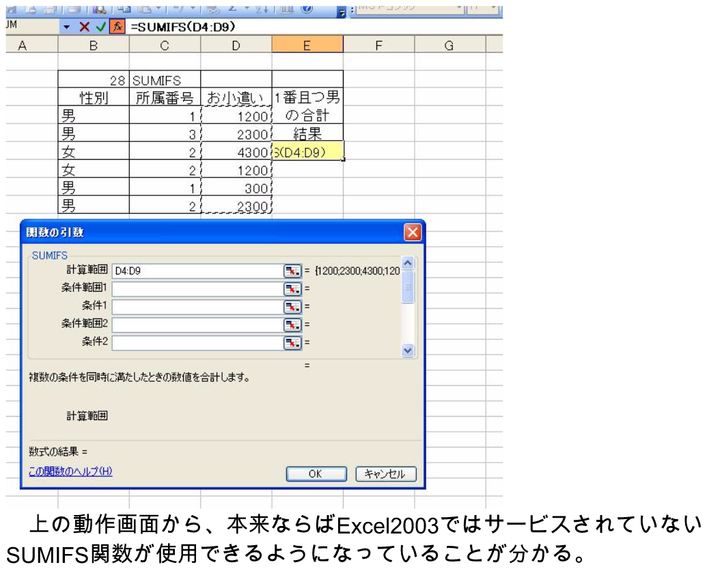The height and width of the screenshot is (582, 720).
Task: Click the 条件1 range selector icon
Action: [292, 307]
